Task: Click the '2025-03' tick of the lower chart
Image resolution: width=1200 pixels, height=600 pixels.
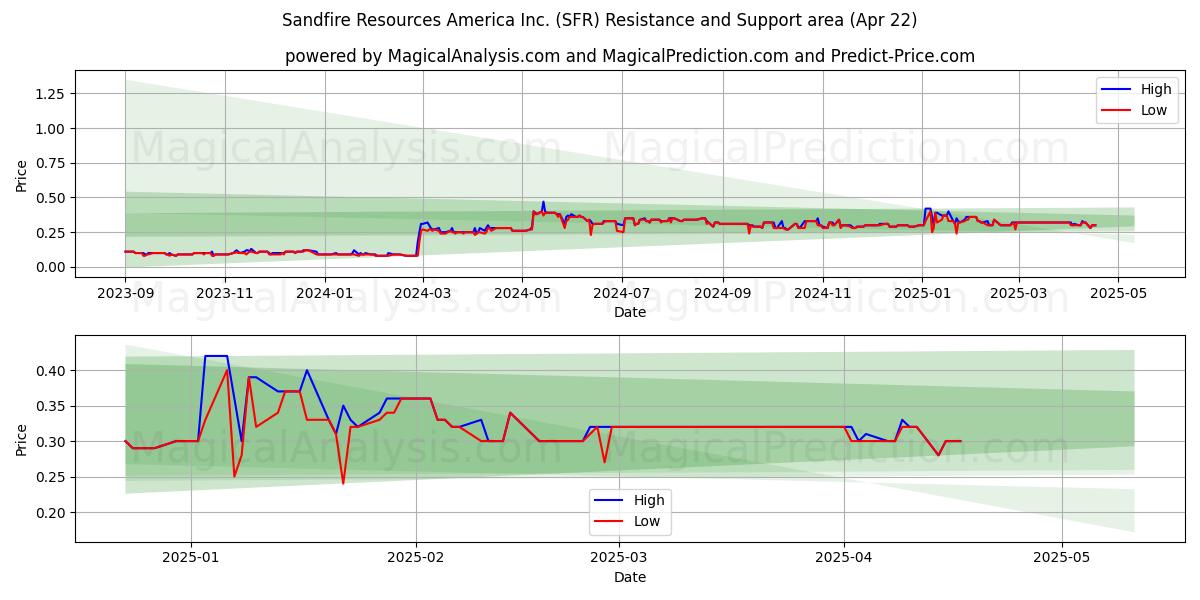Action: pyautogui.click(x=619, y=559)
